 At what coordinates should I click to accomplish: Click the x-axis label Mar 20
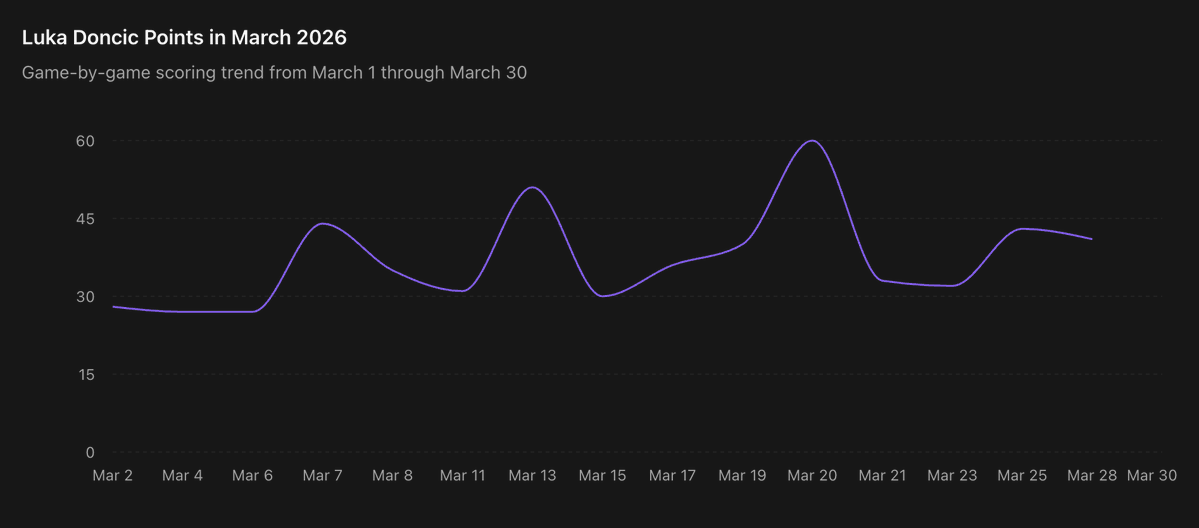click(x=812, y=476)
